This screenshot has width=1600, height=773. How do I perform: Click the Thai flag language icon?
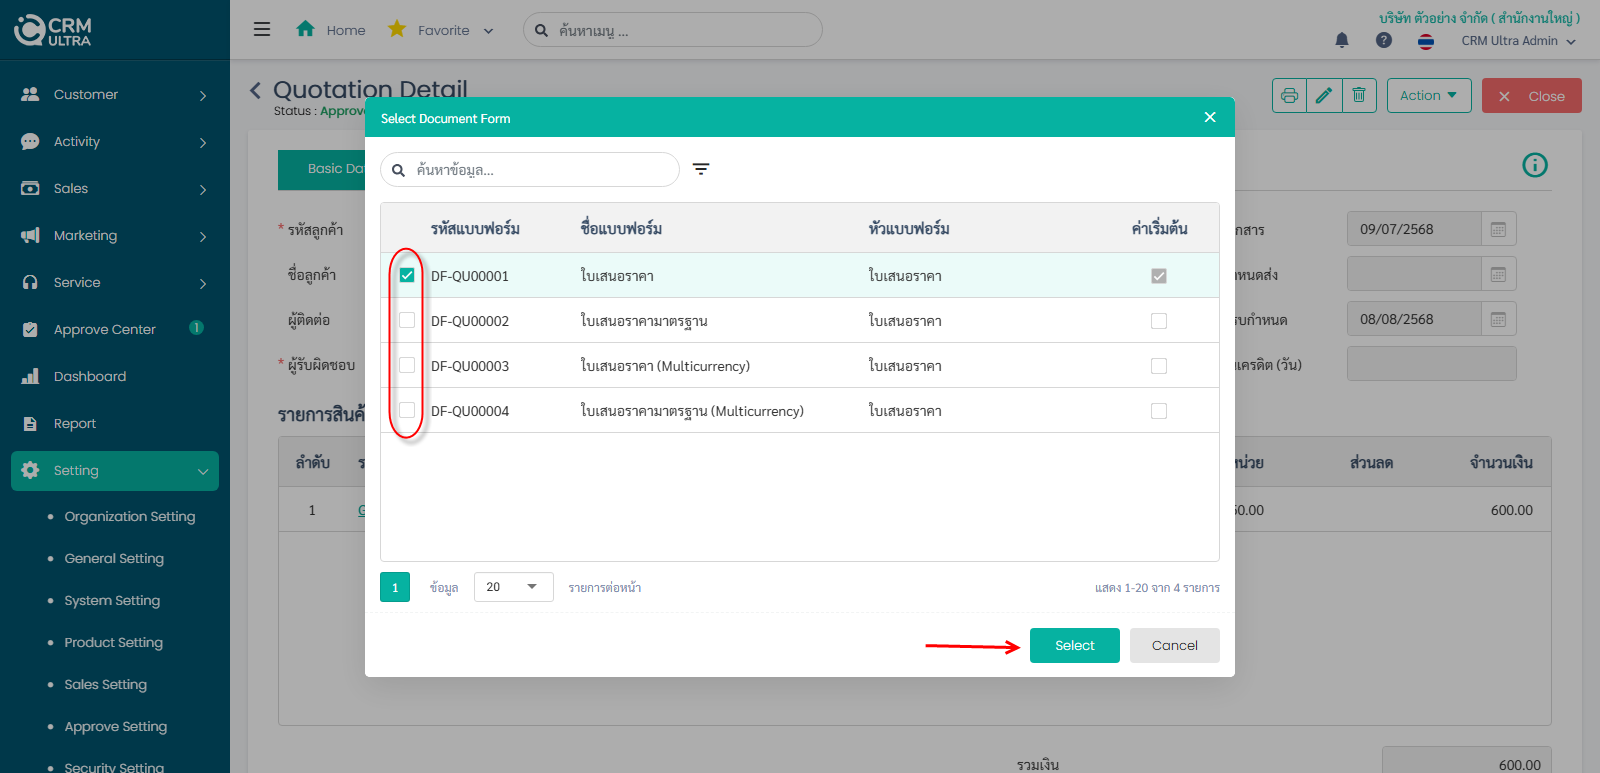click(1426, 41)
